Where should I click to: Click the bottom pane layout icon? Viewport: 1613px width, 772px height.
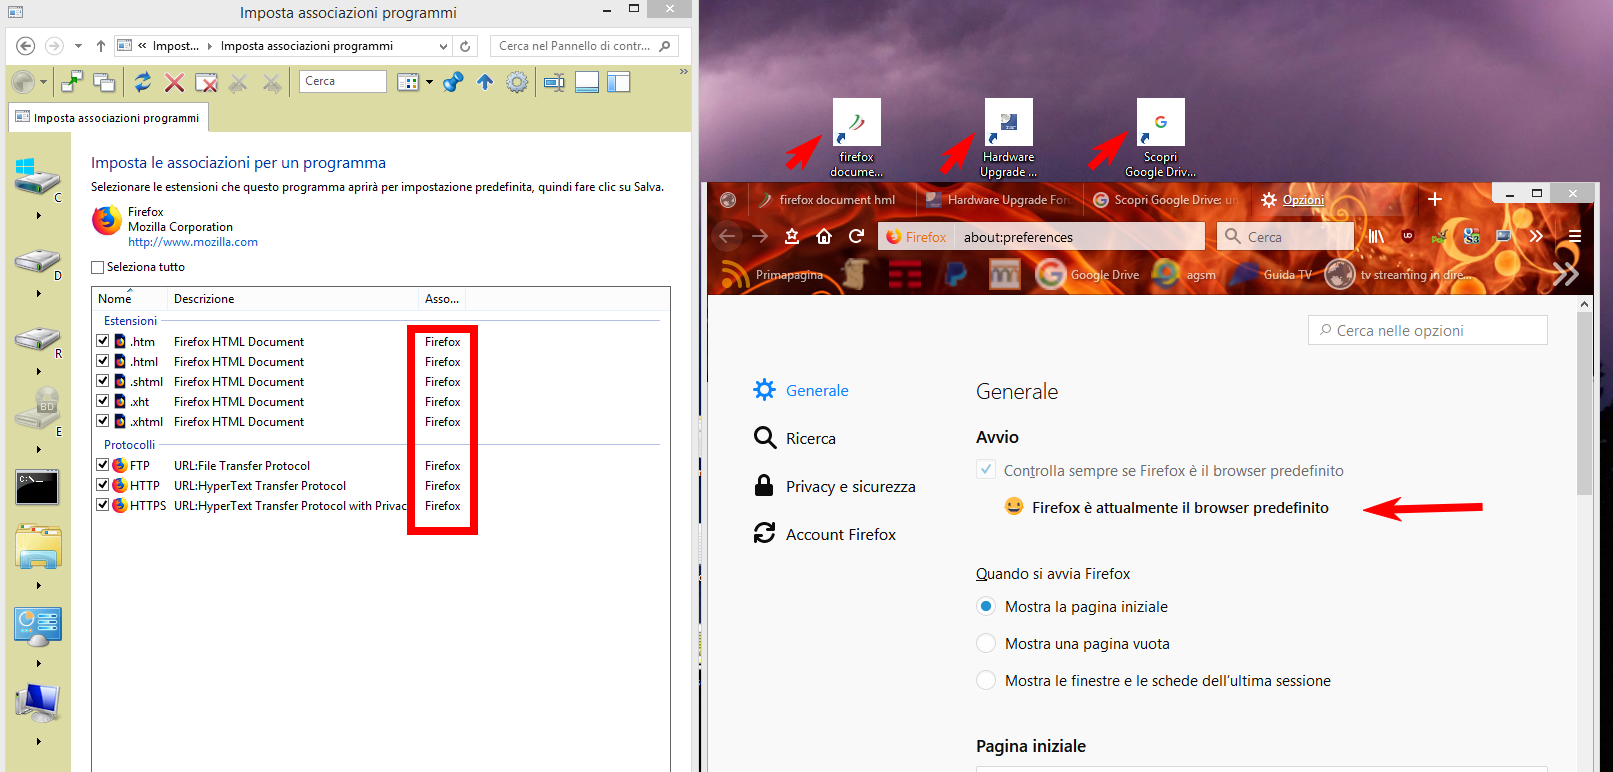click(x=587, y=82)
